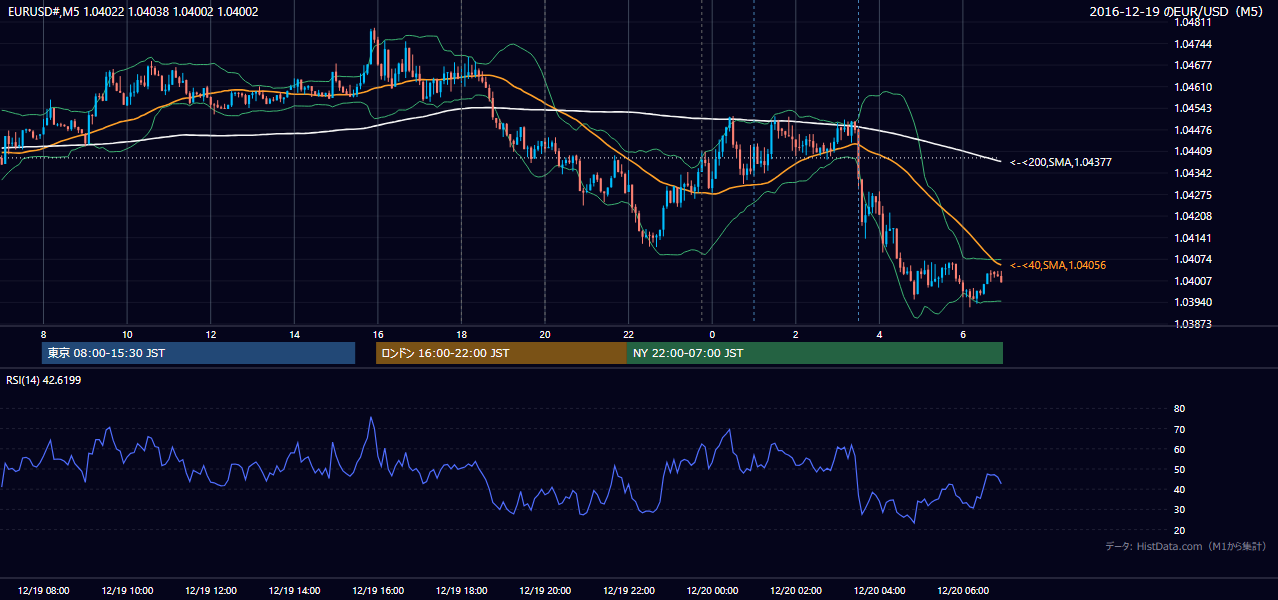This screenshot has height=600, width=1278.
Task: Click hour label 0 under the price chart
Action: 711,334
